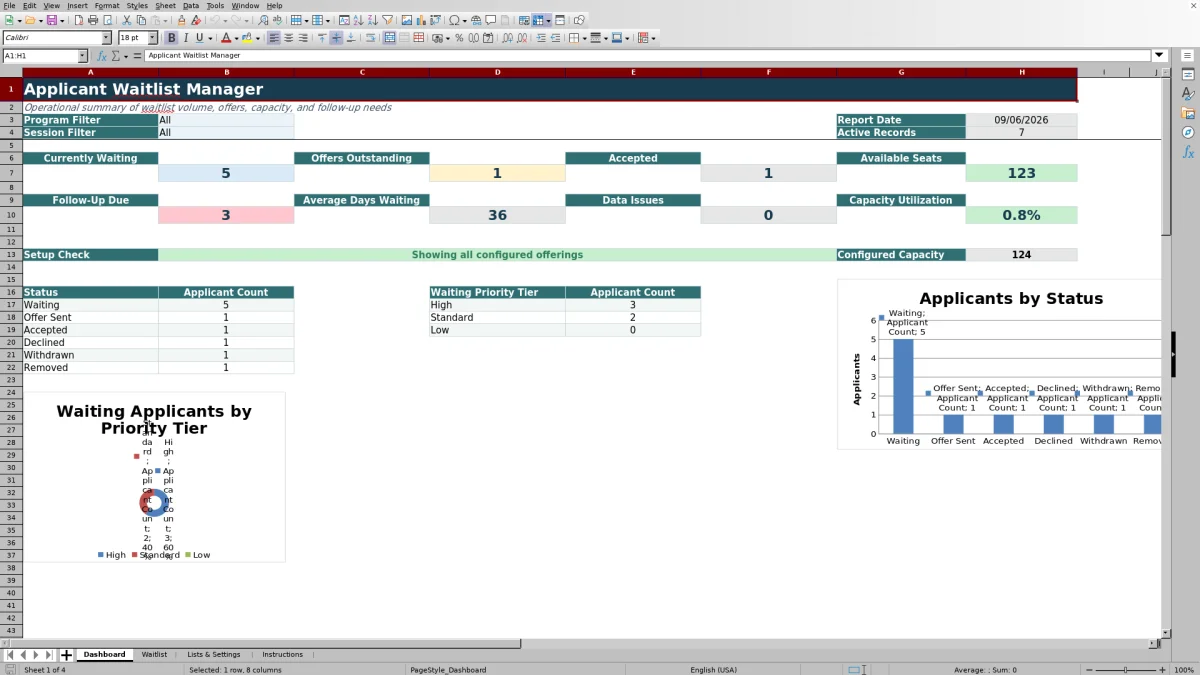Click the Sort Ascending icon
1200x675 pixels.
pyautogui.click(x=358, y=20)
